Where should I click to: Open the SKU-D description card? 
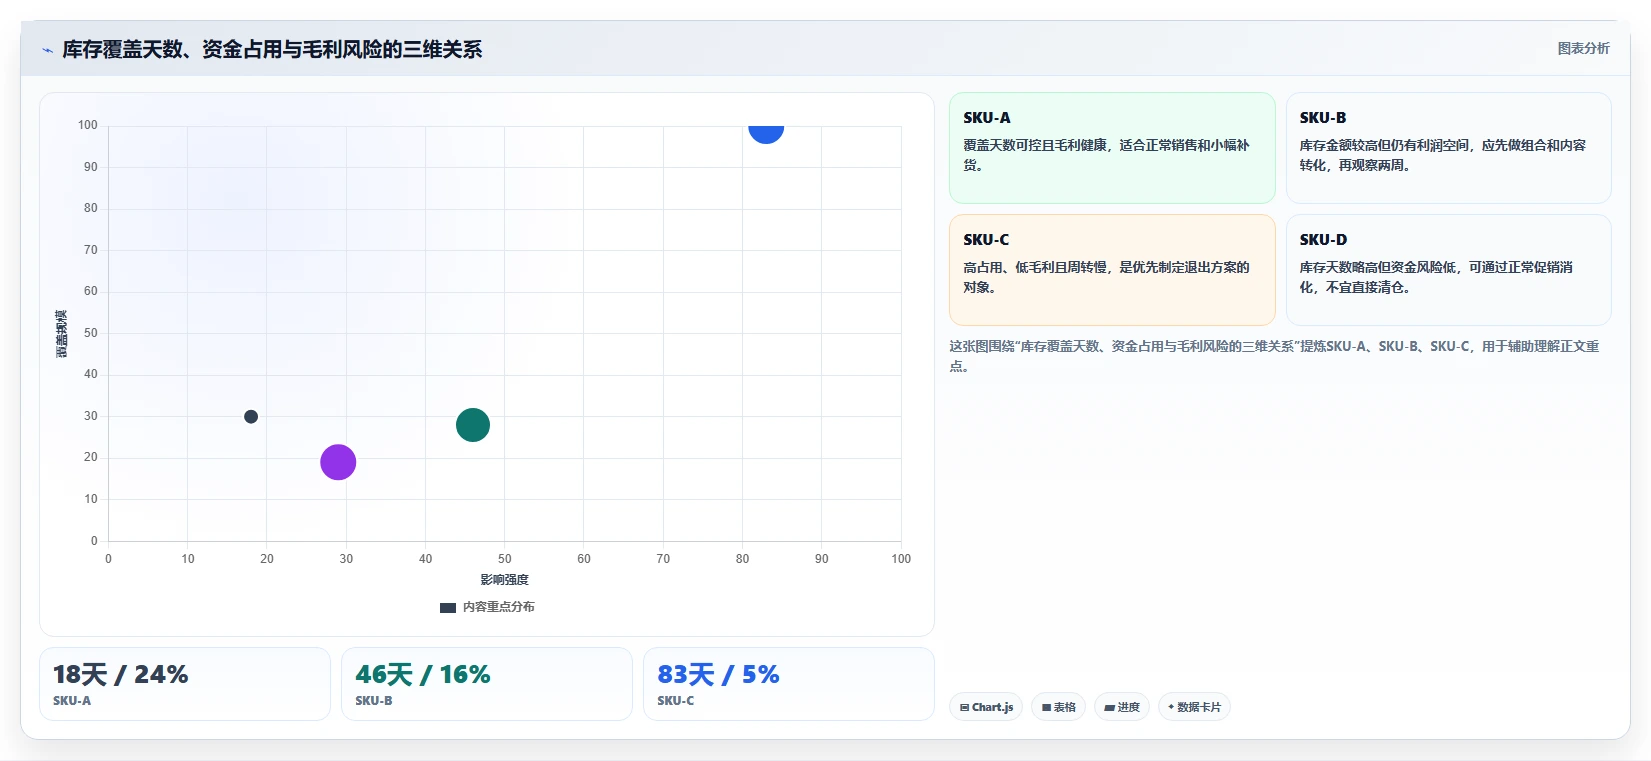[x=1448, y=270]
